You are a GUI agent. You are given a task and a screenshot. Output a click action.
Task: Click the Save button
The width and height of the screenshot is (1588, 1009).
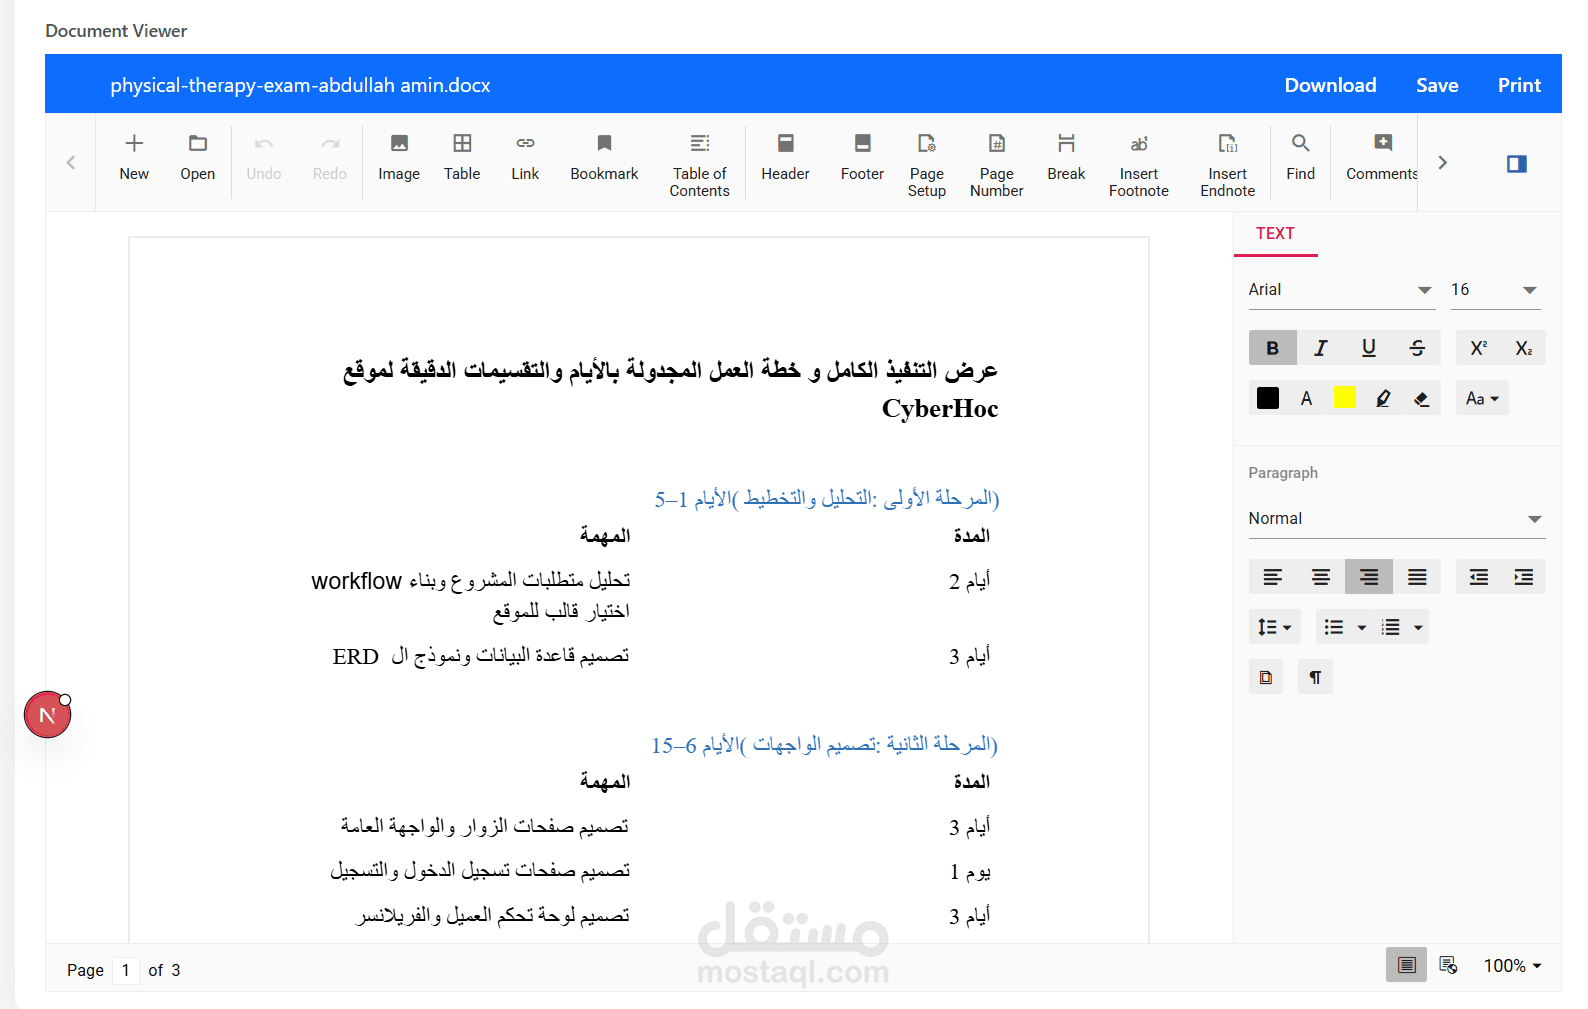[1437, 85]
